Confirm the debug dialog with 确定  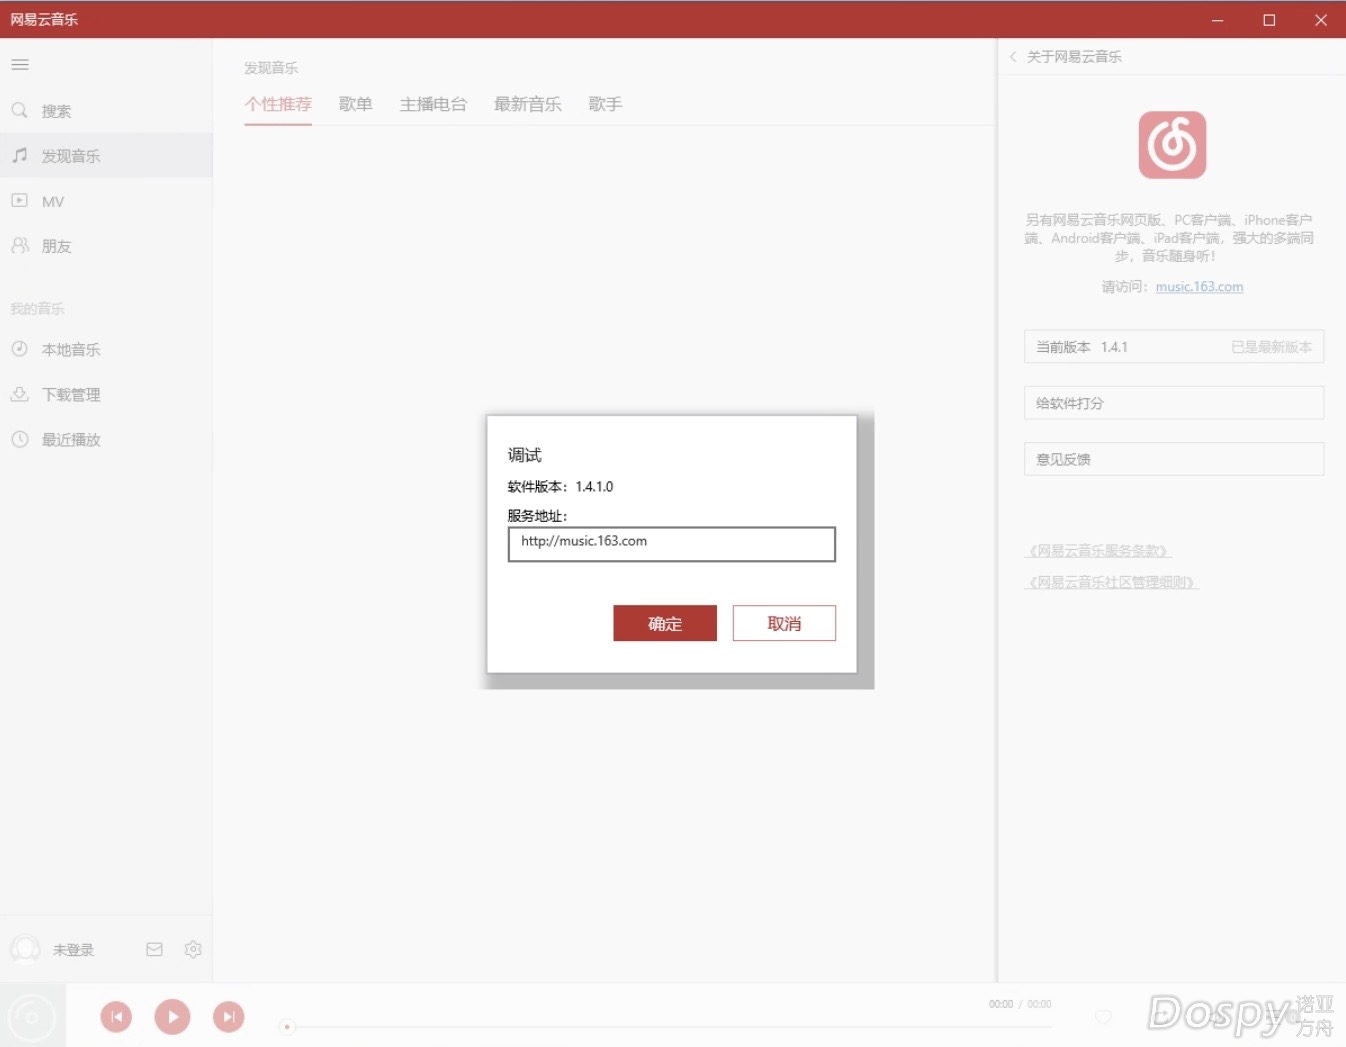[665, 623]
